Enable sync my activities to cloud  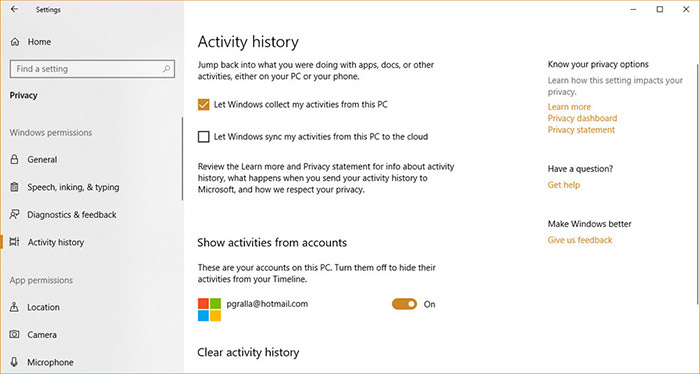[x=204, y=137]
